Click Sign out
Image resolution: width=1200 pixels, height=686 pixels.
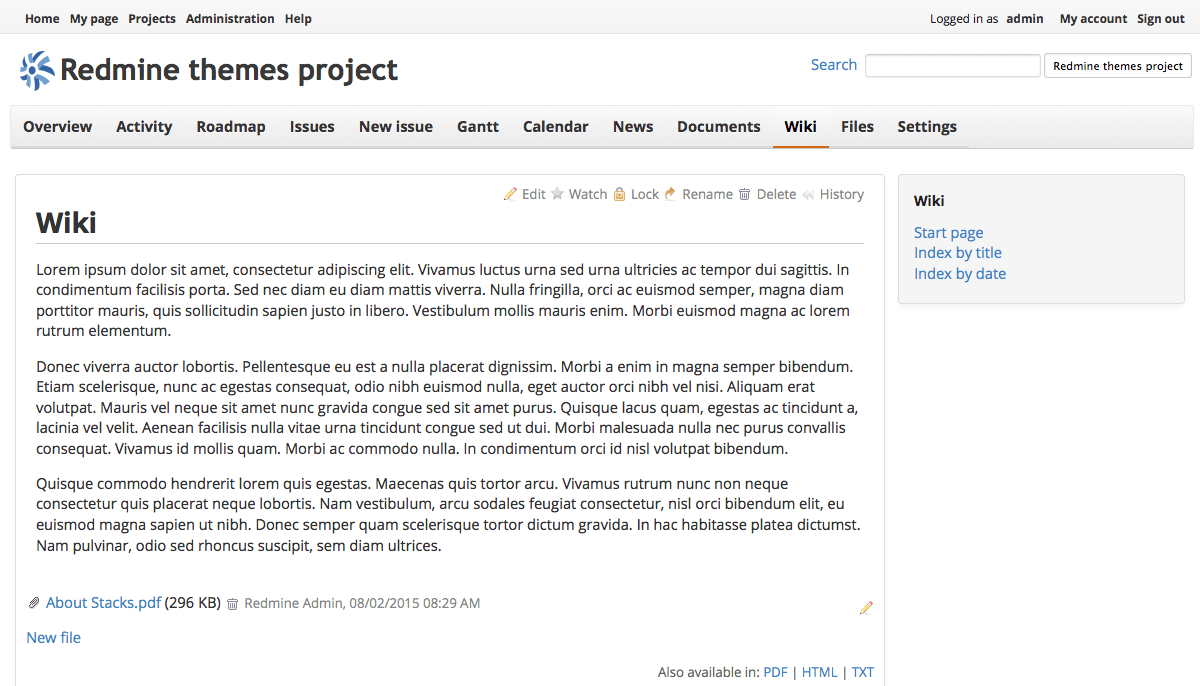pos(1161,19)
